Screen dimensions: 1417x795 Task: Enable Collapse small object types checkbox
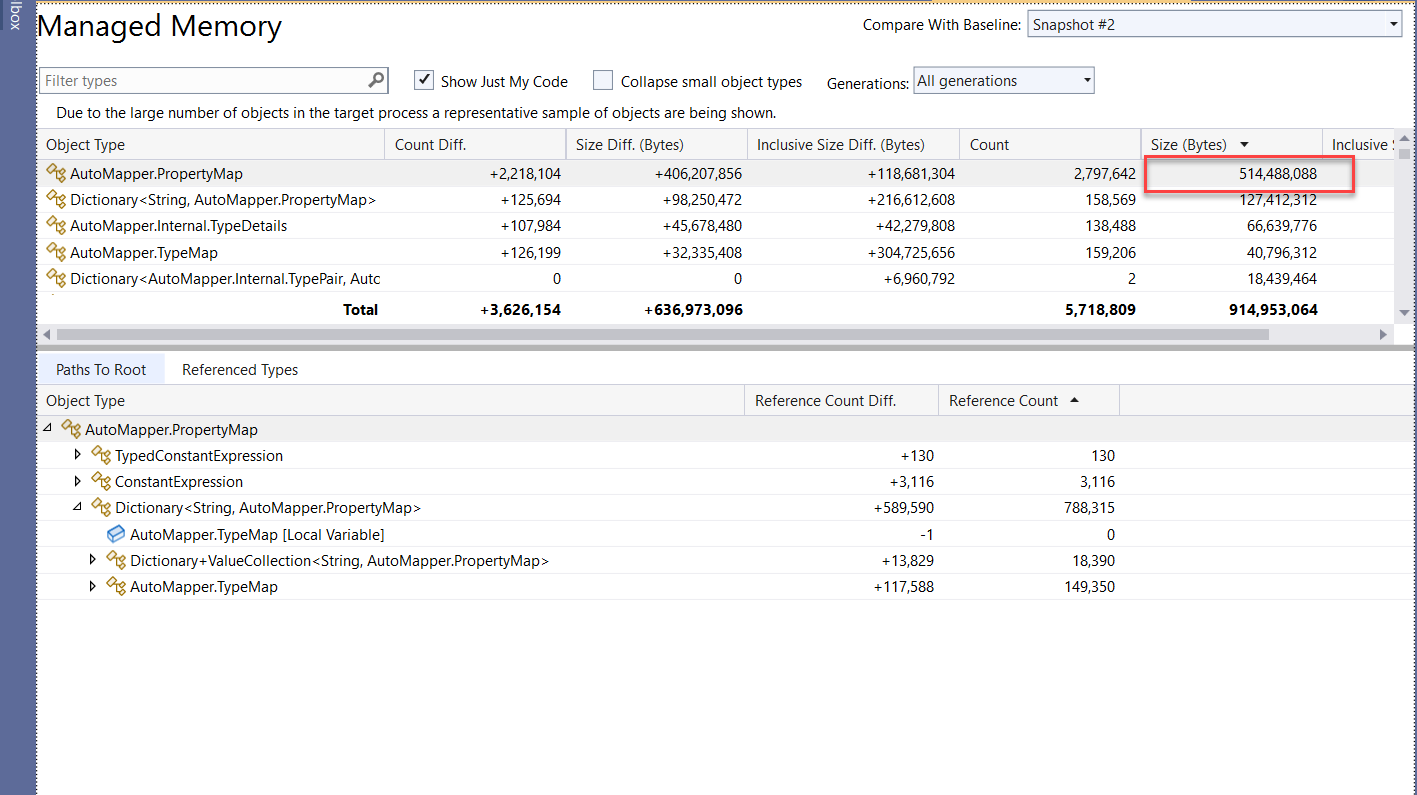(603, 80)
